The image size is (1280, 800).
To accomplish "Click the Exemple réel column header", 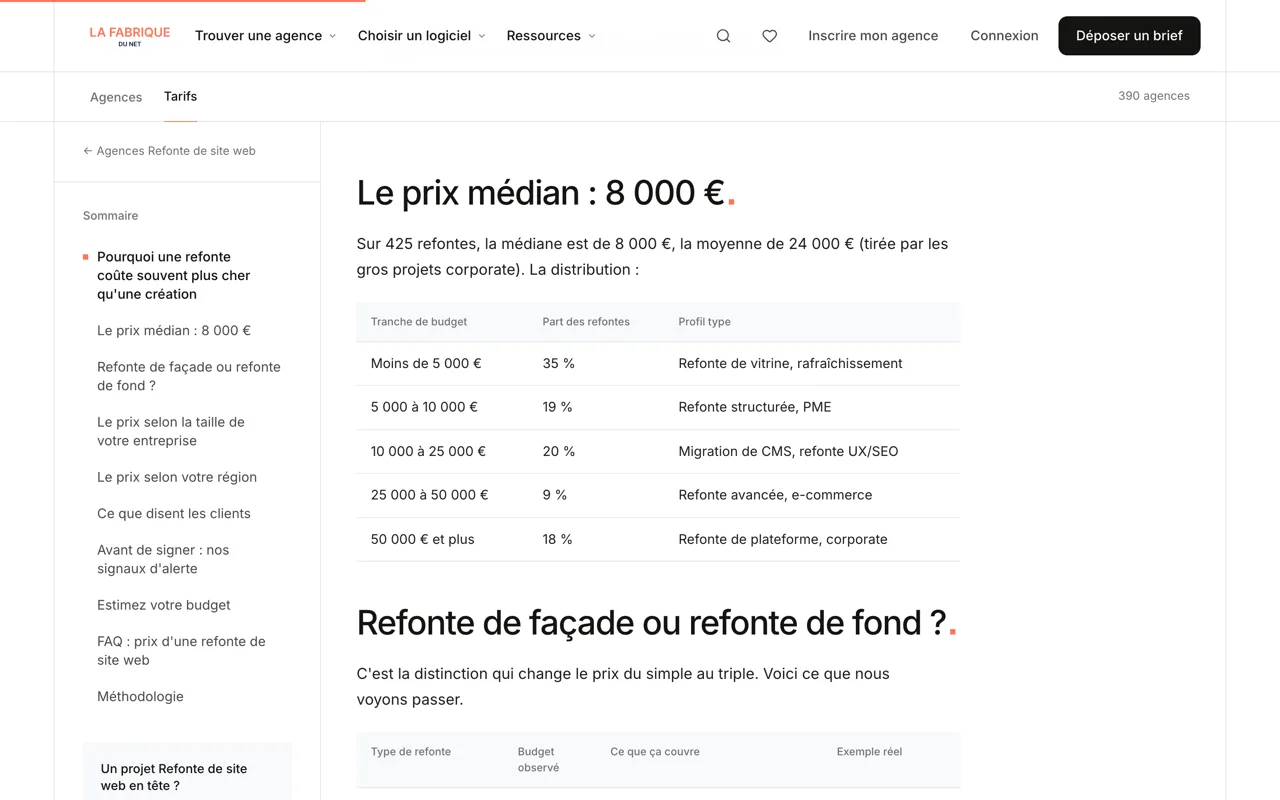I will [x=870, y=752].
